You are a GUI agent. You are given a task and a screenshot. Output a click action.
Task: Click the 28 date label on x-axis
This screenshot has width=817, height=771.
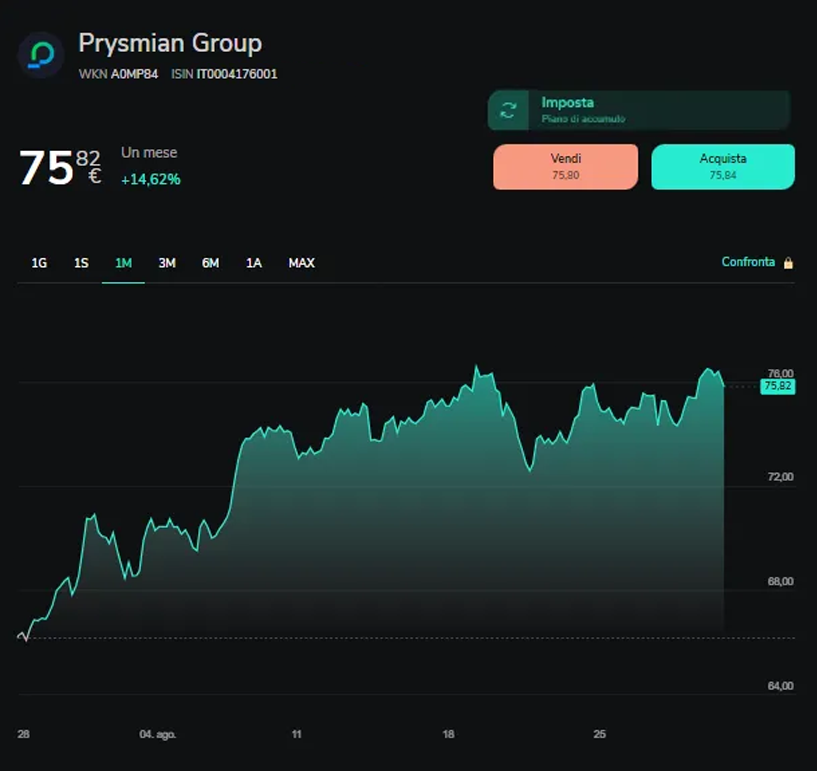pyautogui.click(x=23, y=735)
